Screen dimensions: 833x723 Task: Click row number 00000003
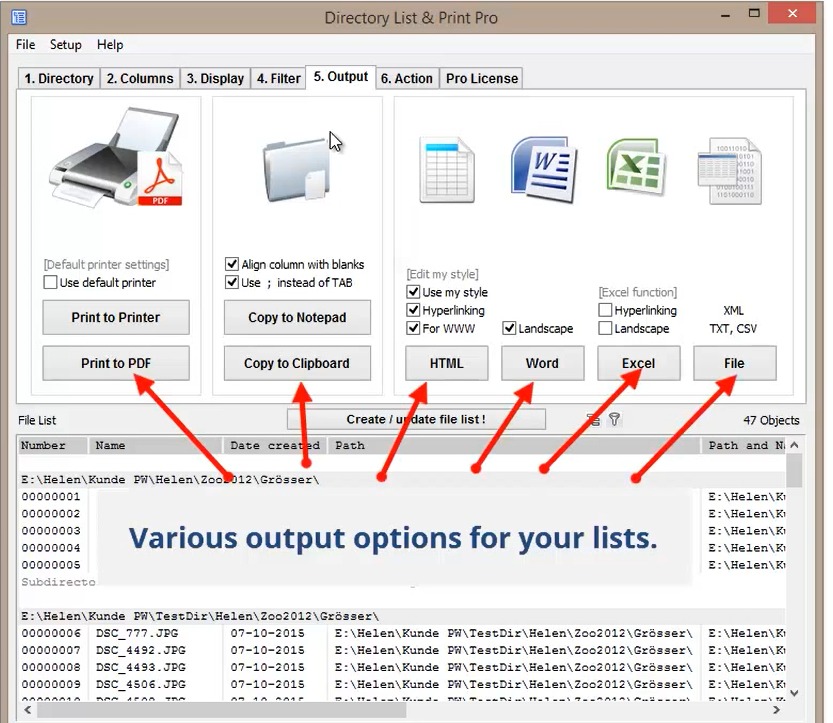click(x=51, y=531)
